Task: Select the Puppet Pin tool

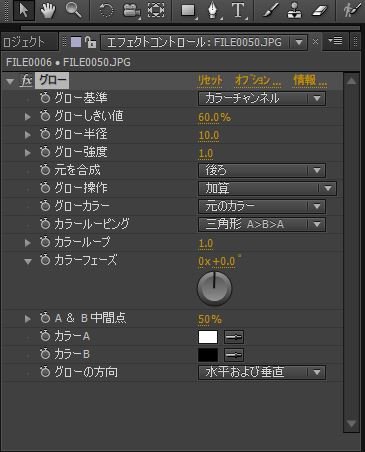Action: pyautogui.click(x=353, y=10)
